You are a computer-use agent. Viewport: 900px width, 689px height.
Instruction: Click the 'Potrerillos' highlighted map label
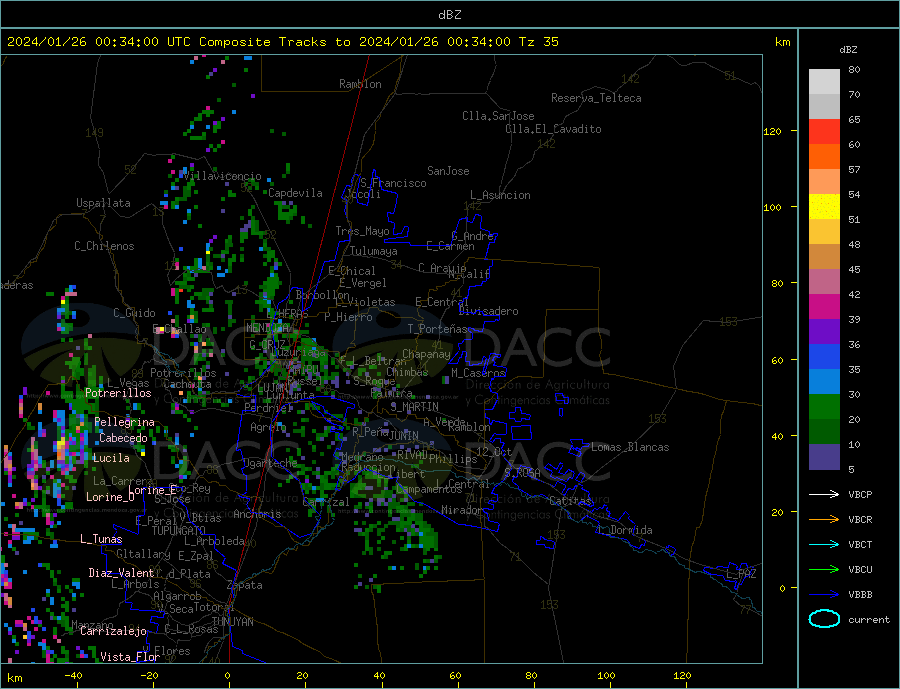point(118,393)
